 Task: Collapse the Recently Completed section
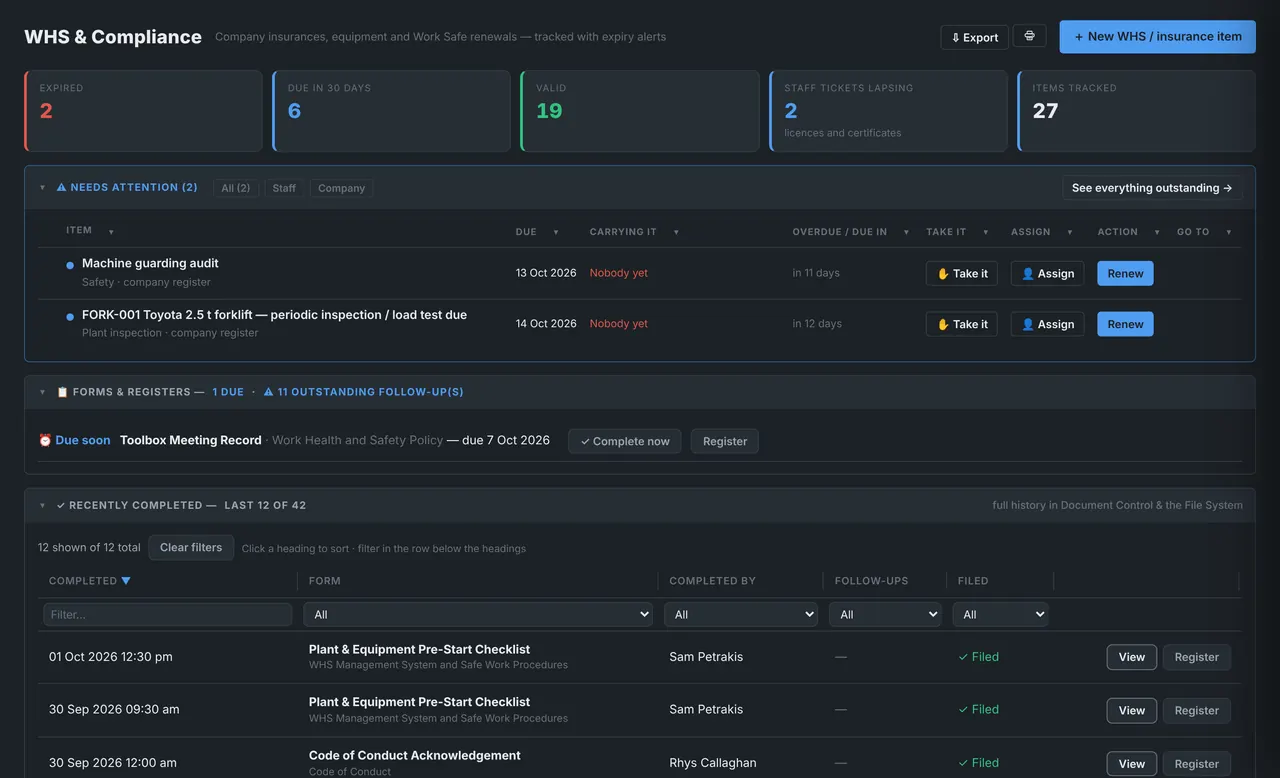coord(42,506)
